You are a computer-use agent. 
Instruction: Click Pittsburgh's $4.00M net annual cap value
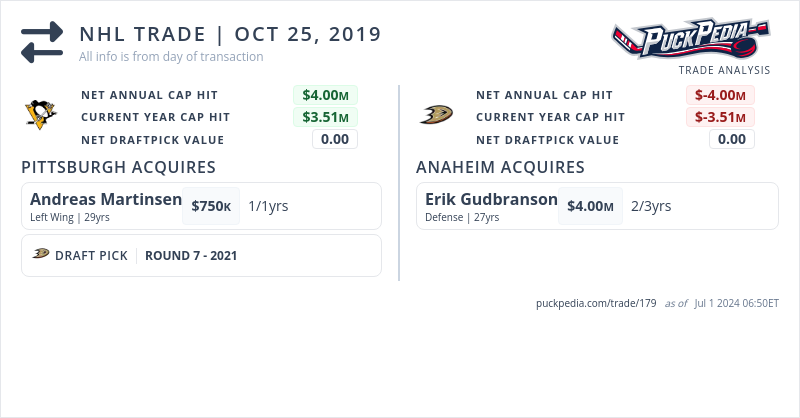tap(325, 95)
